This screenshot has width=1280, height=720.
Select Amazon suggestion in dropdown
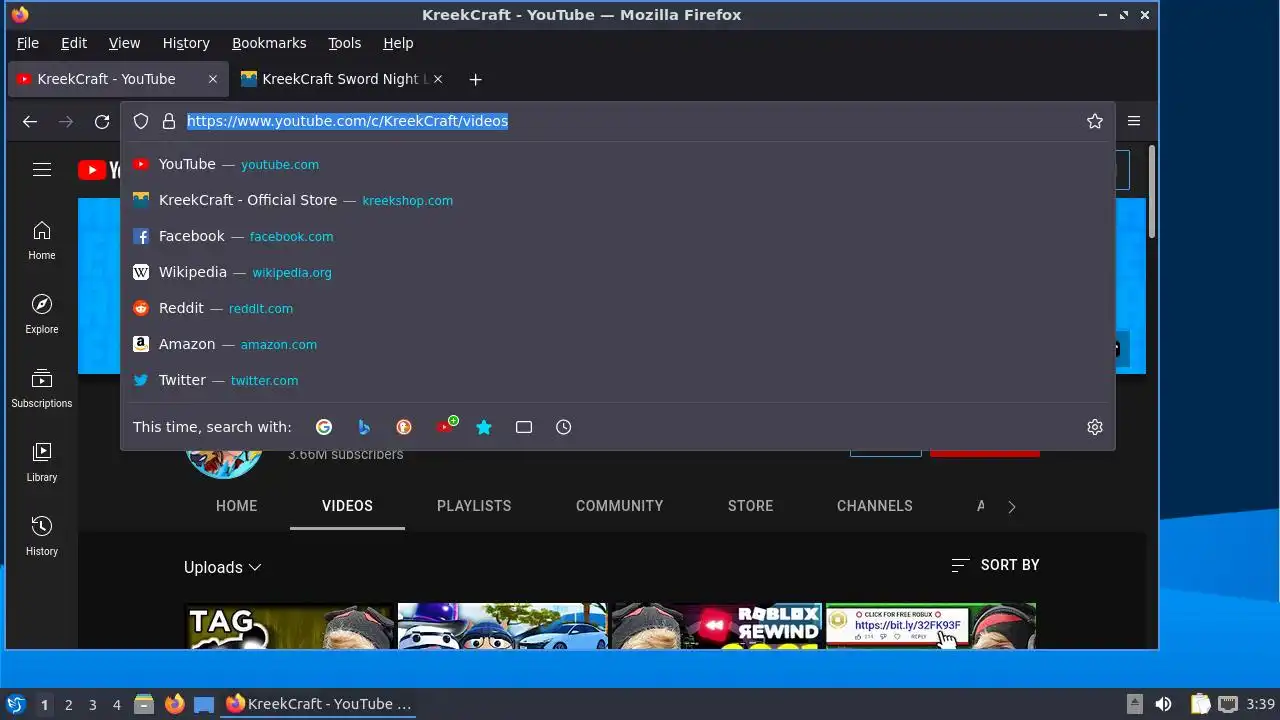pos(617,344)
